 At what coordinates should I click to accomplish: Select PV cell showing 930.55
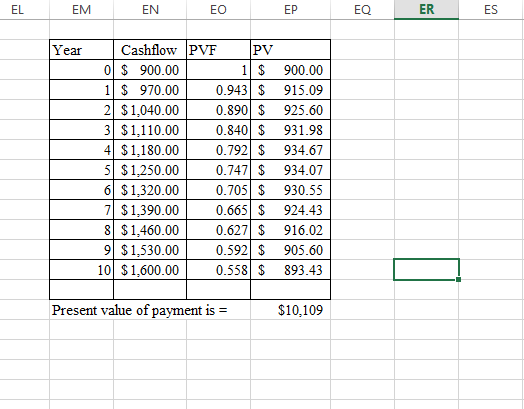tap(290, 190)
